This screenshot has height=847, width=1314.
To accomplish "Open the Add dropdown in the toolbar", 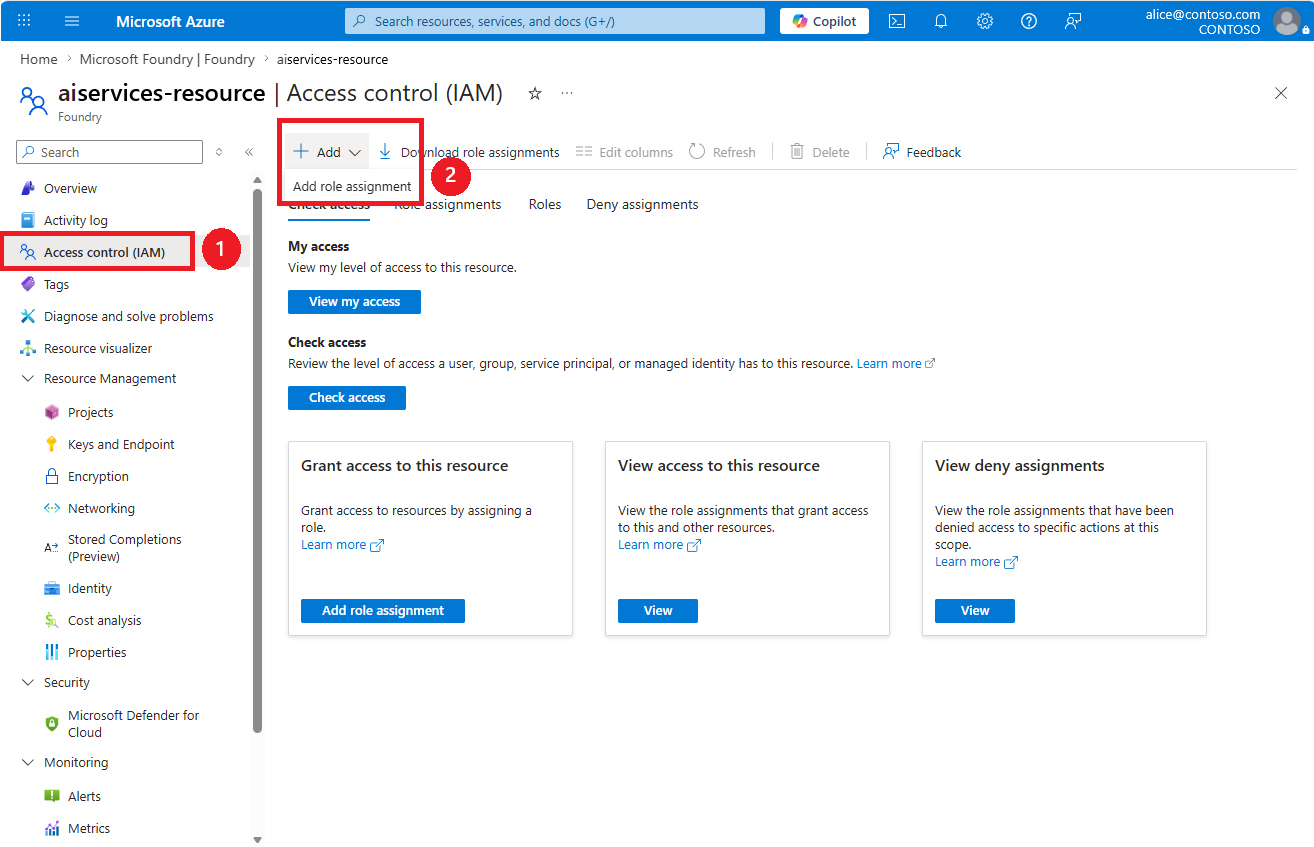I will click(327, 152).
